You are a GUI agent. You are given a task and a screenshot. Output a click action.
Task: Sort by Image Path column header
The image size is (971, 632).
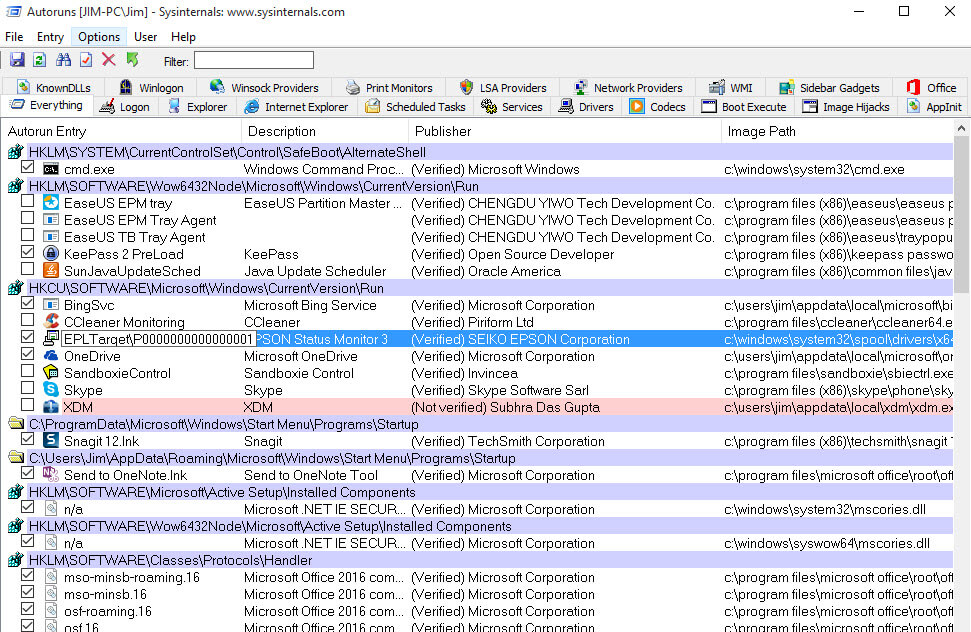coord(837,131)
